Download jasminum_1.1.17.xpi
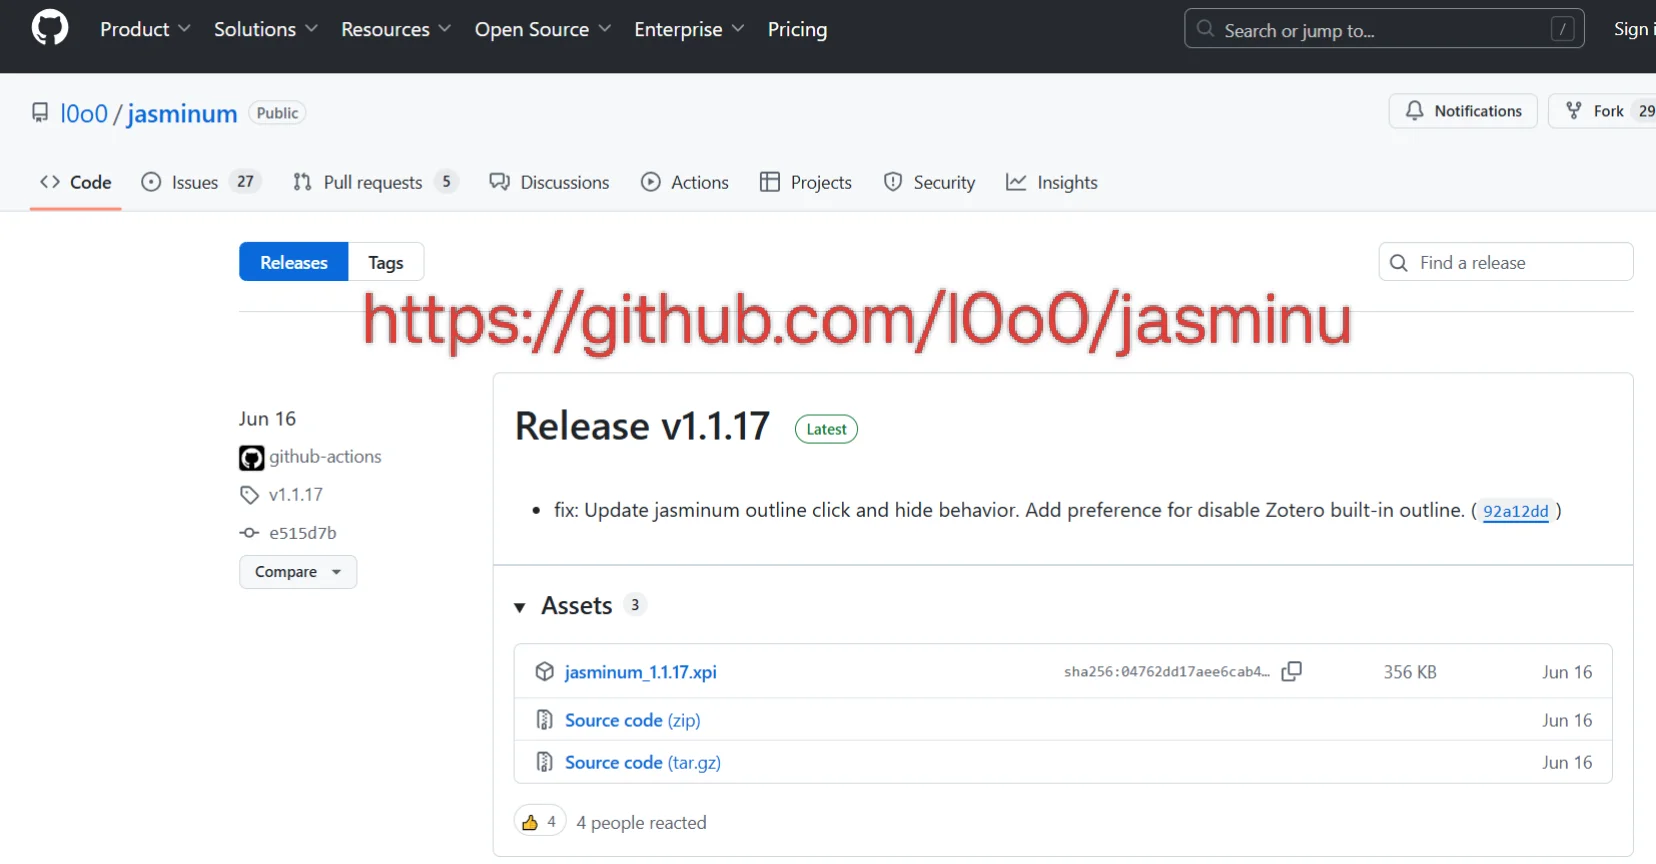The image size is (1656, 864). [641, 672]
